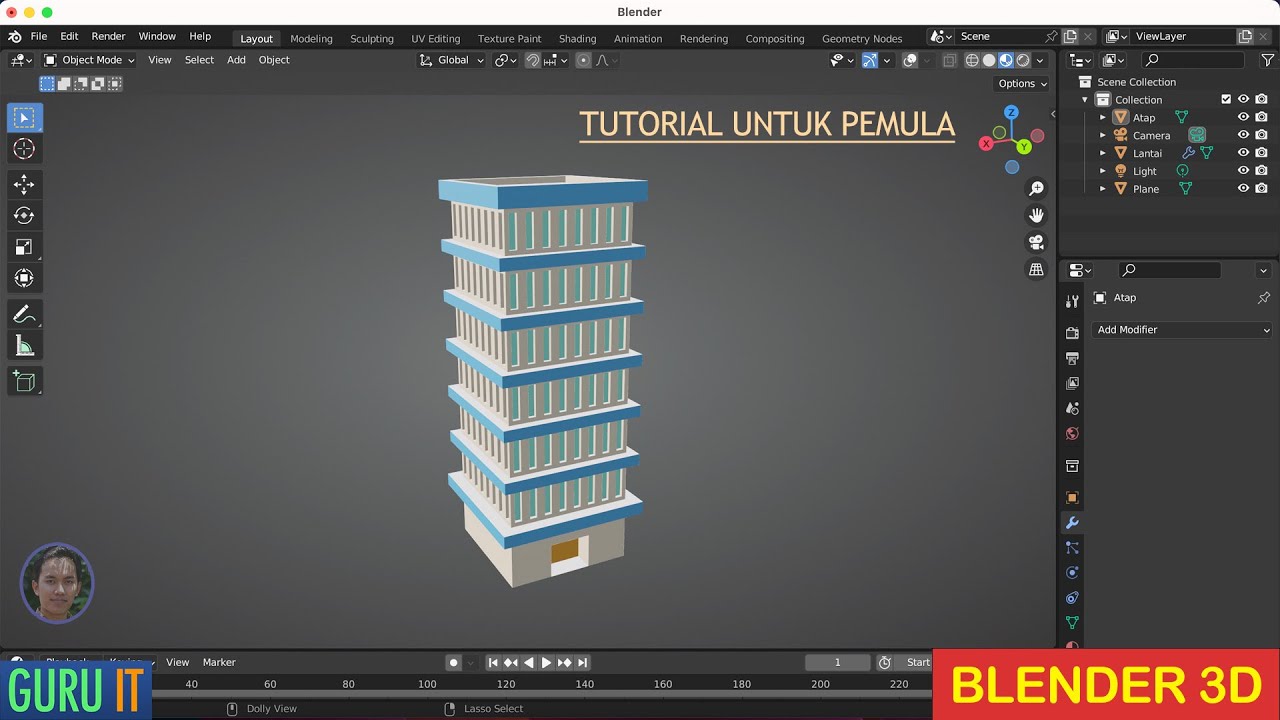Open the World properties tab
Viewport: 1280px width, 720px height.
point(1072,433)
